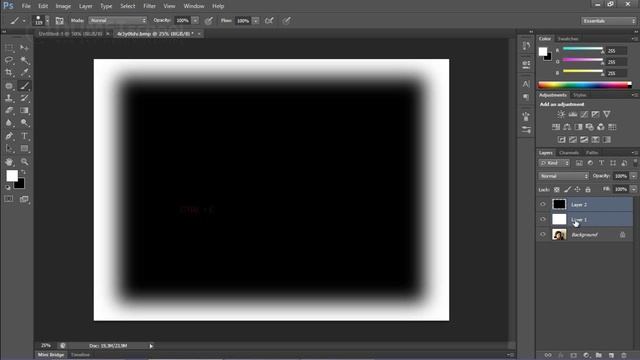Switch to the Channels tab
The width and height of the screenshot is (640, 360).
[569, 153]
